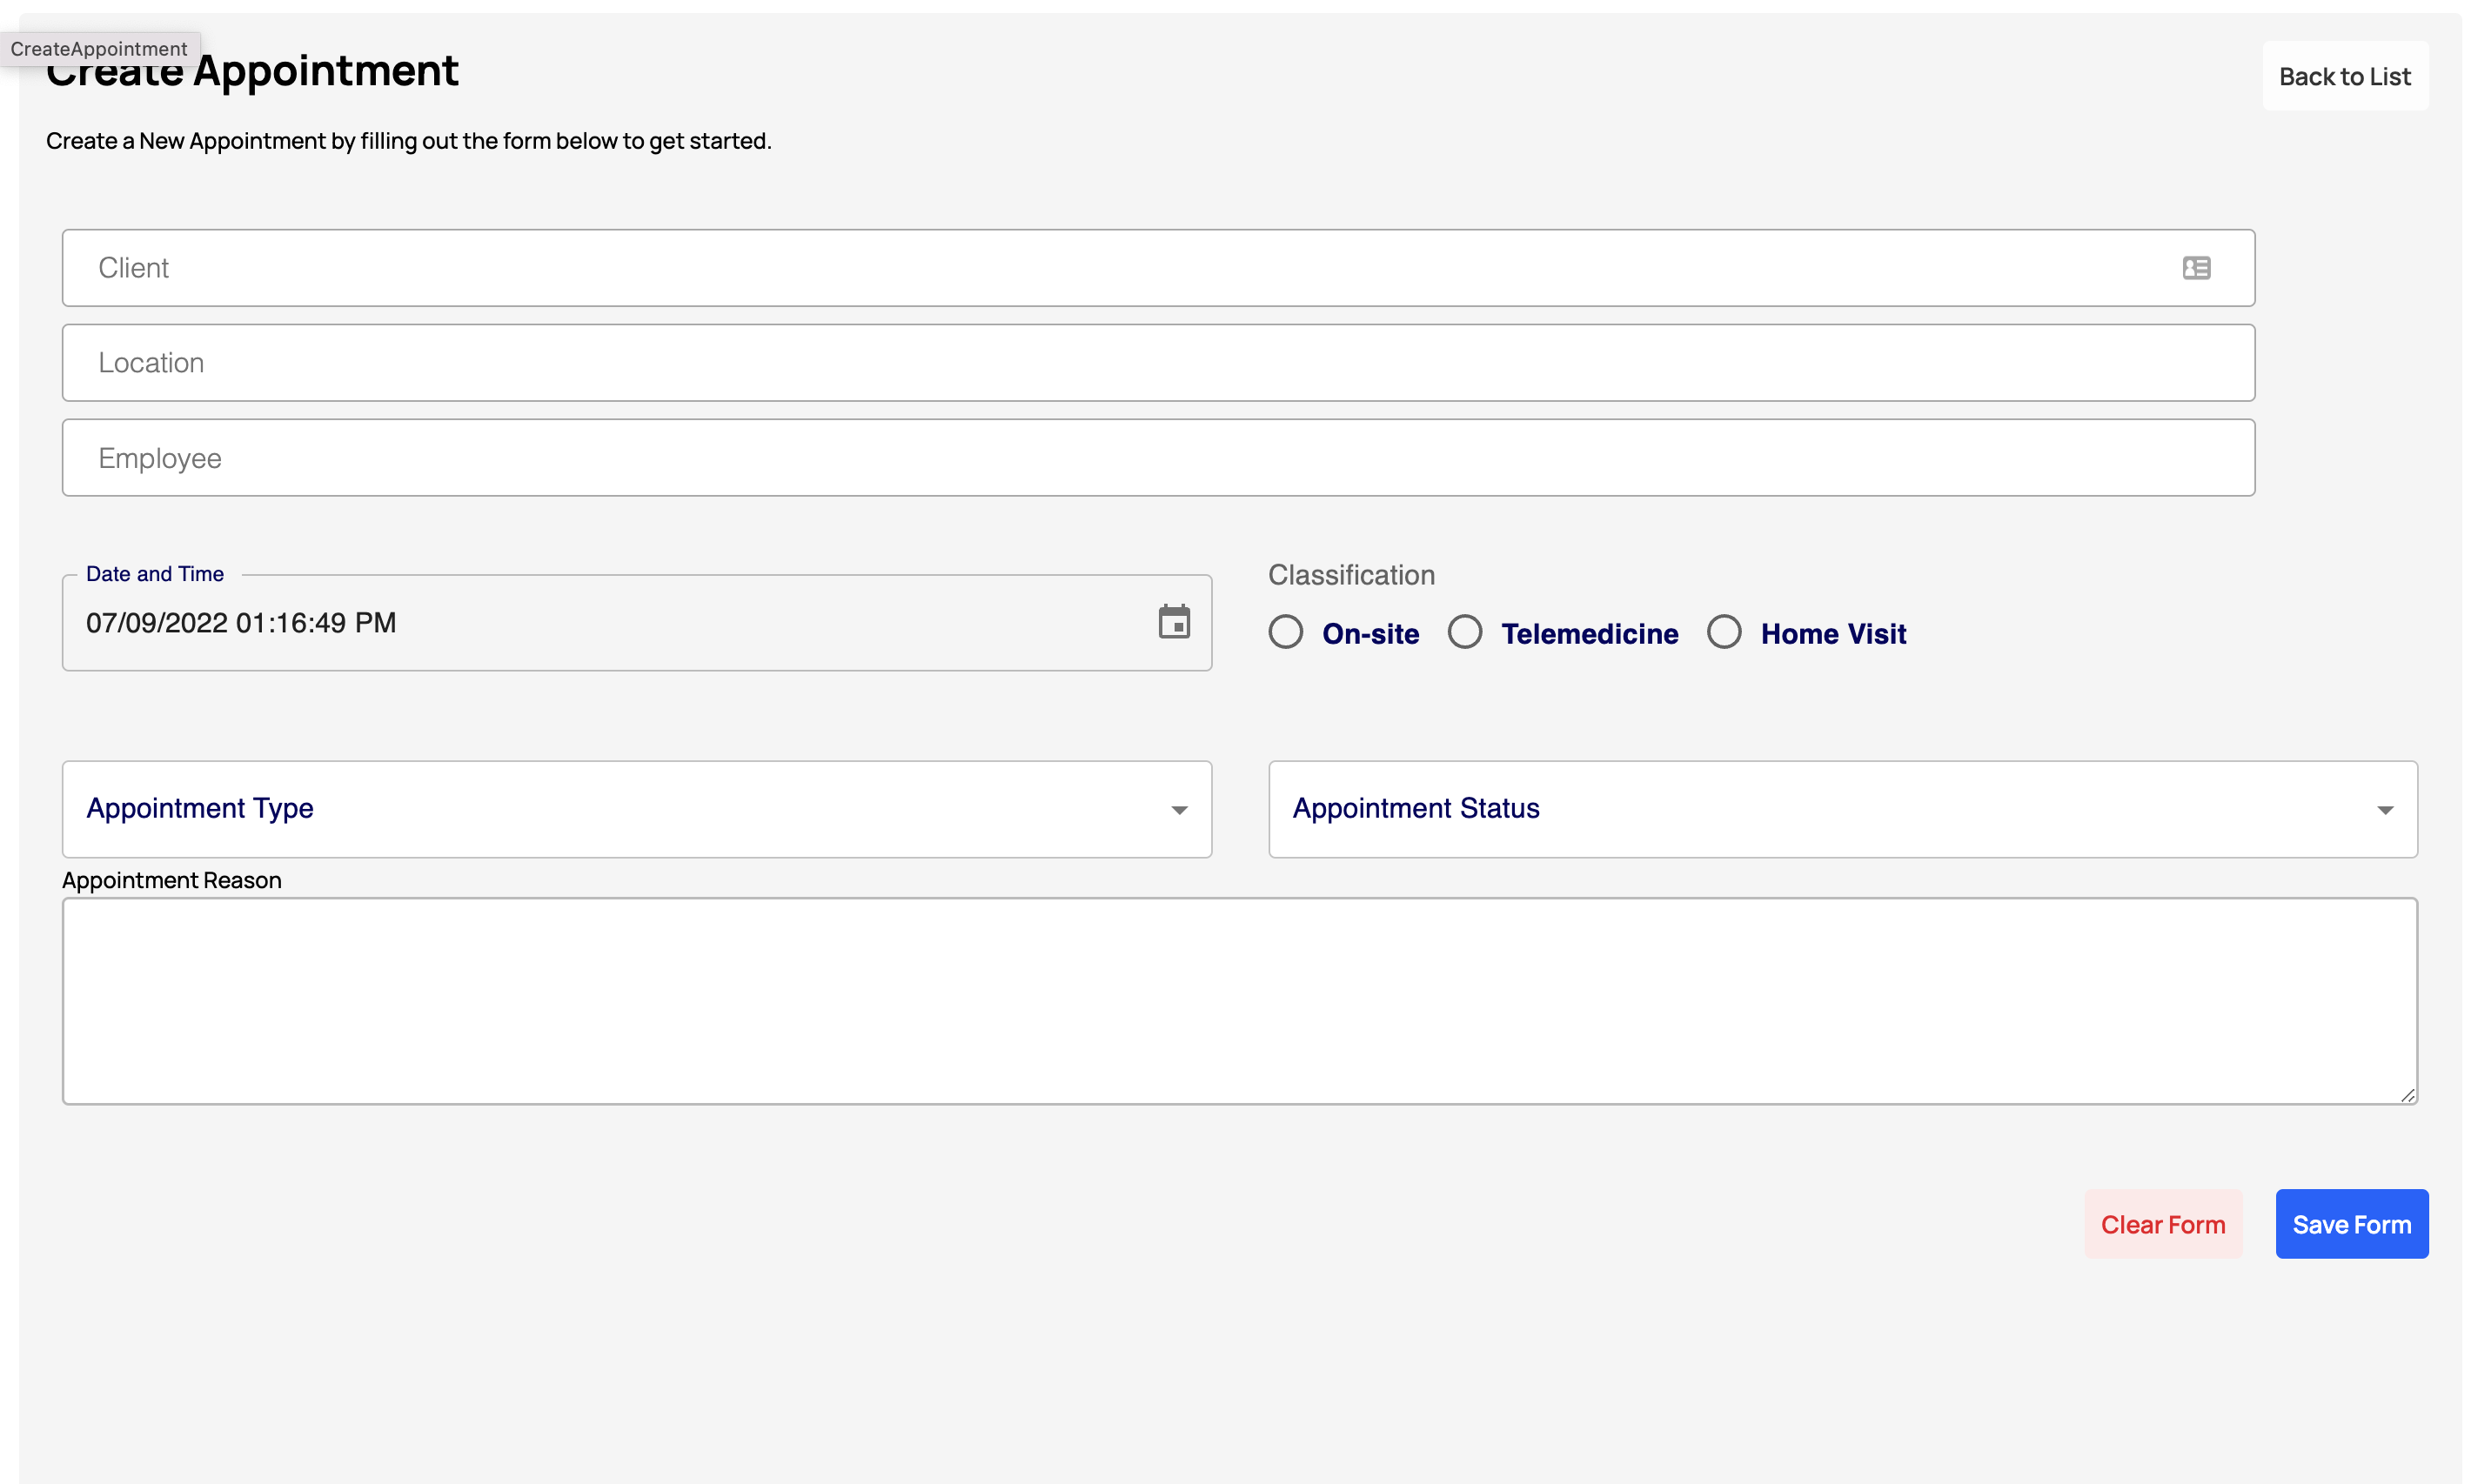Viewport: 2471px width, 1484px height.
Task: Click the Appointment Reason textarea resize handle
Action: click(x=2407, y=1095)
